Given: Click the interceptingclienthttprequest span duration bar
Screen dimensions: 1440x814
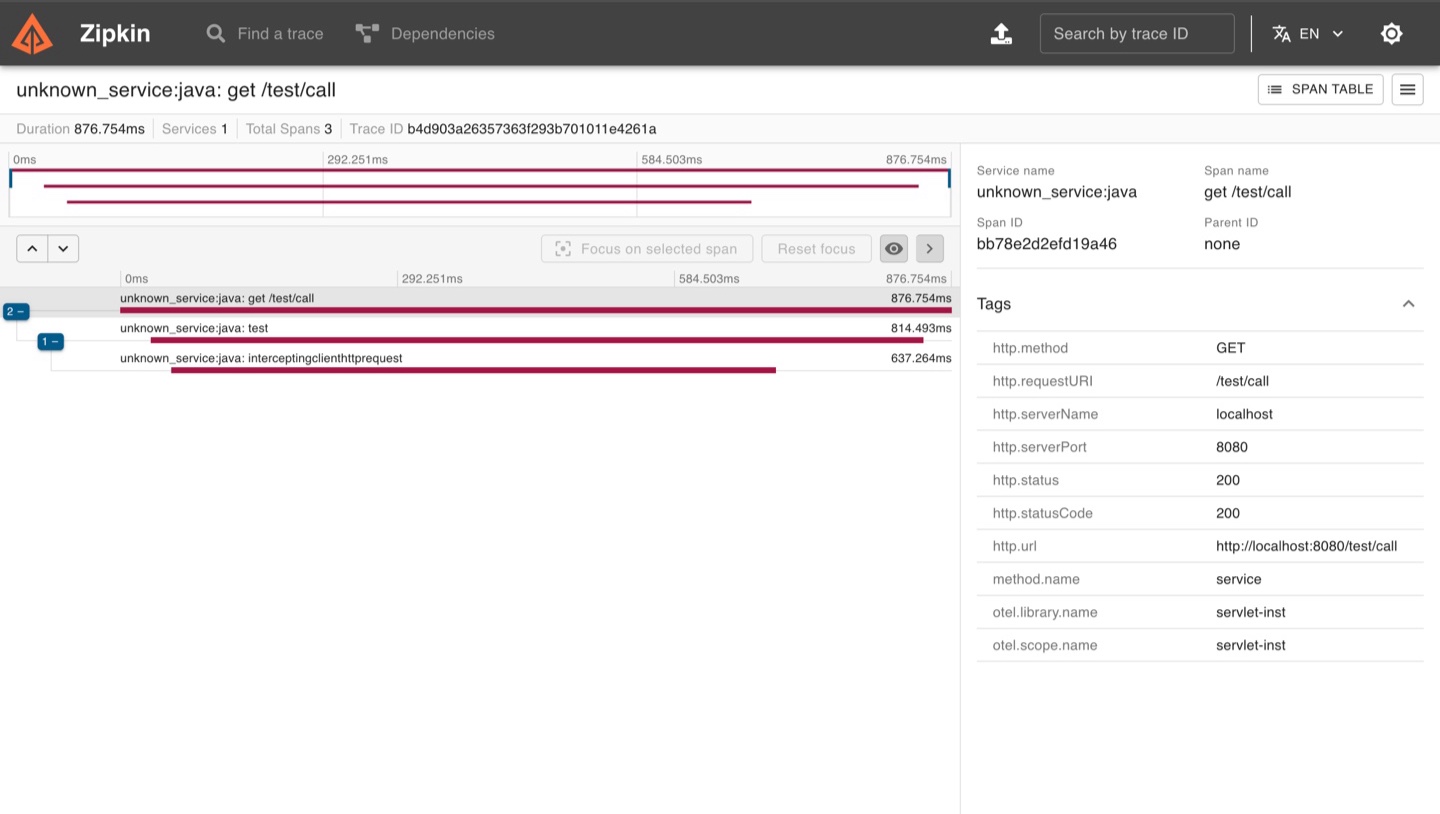Looking at the screenshot, I should click(473, 371).
